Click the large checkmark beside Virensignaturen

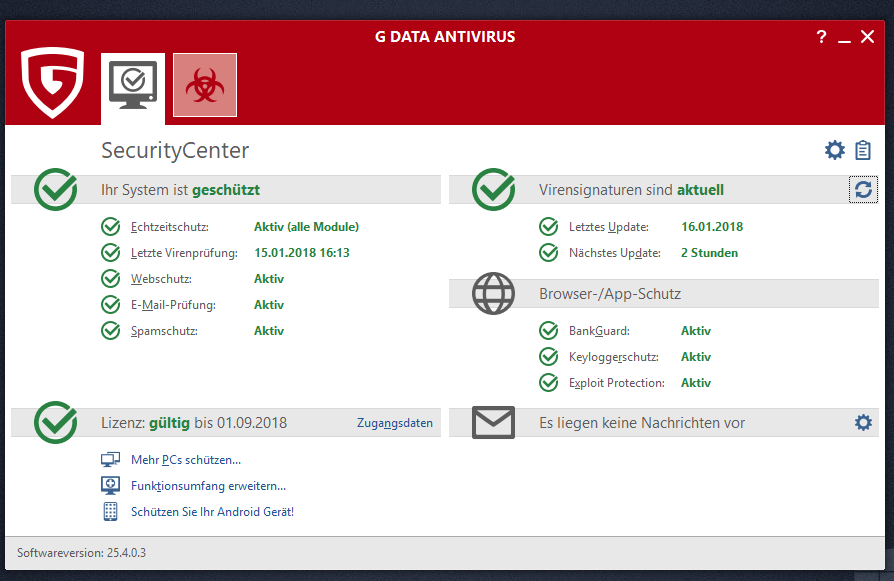tap(494, 189)
